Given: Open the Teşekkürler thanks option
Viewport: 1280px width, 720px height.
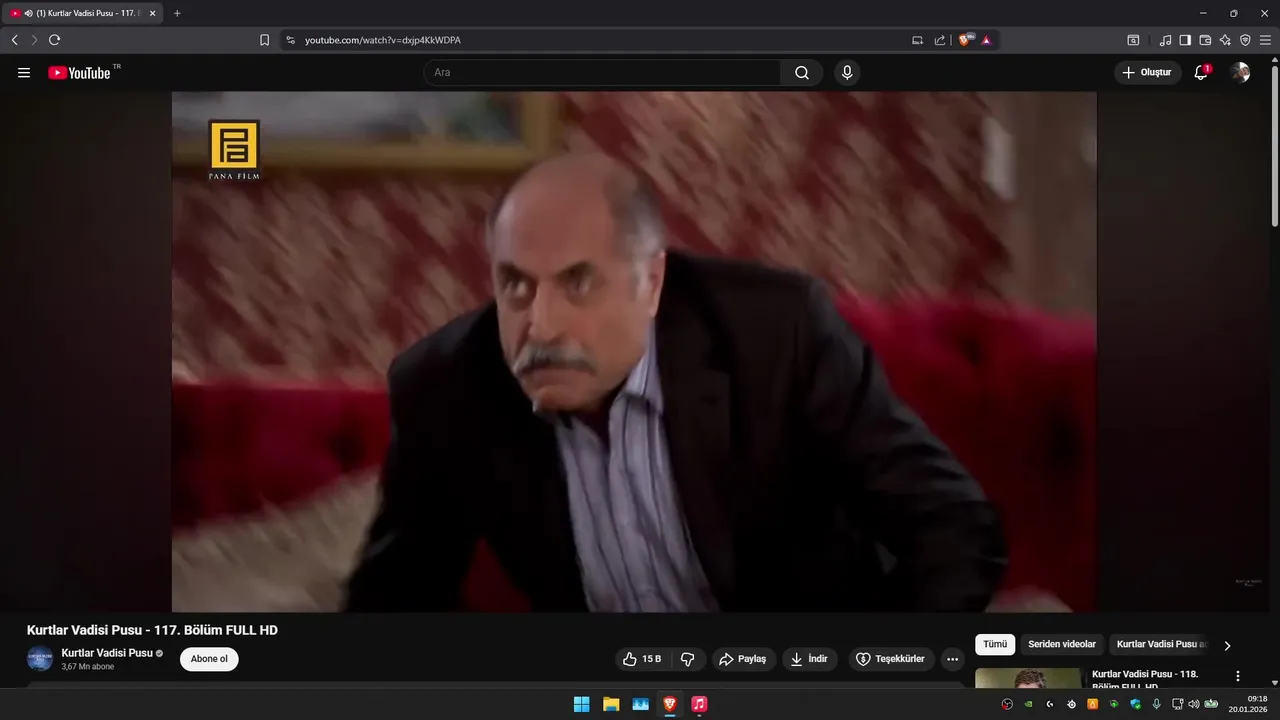Looking at the screenshot, I should pos(892,659).
